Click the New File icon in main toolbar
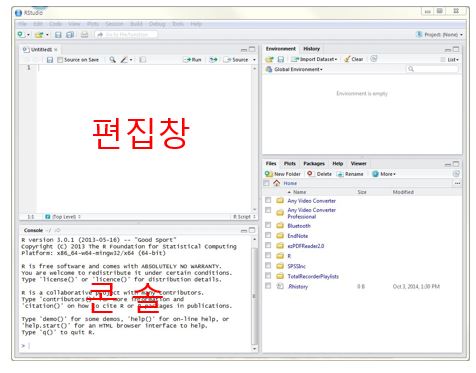 tap(21, 34)
